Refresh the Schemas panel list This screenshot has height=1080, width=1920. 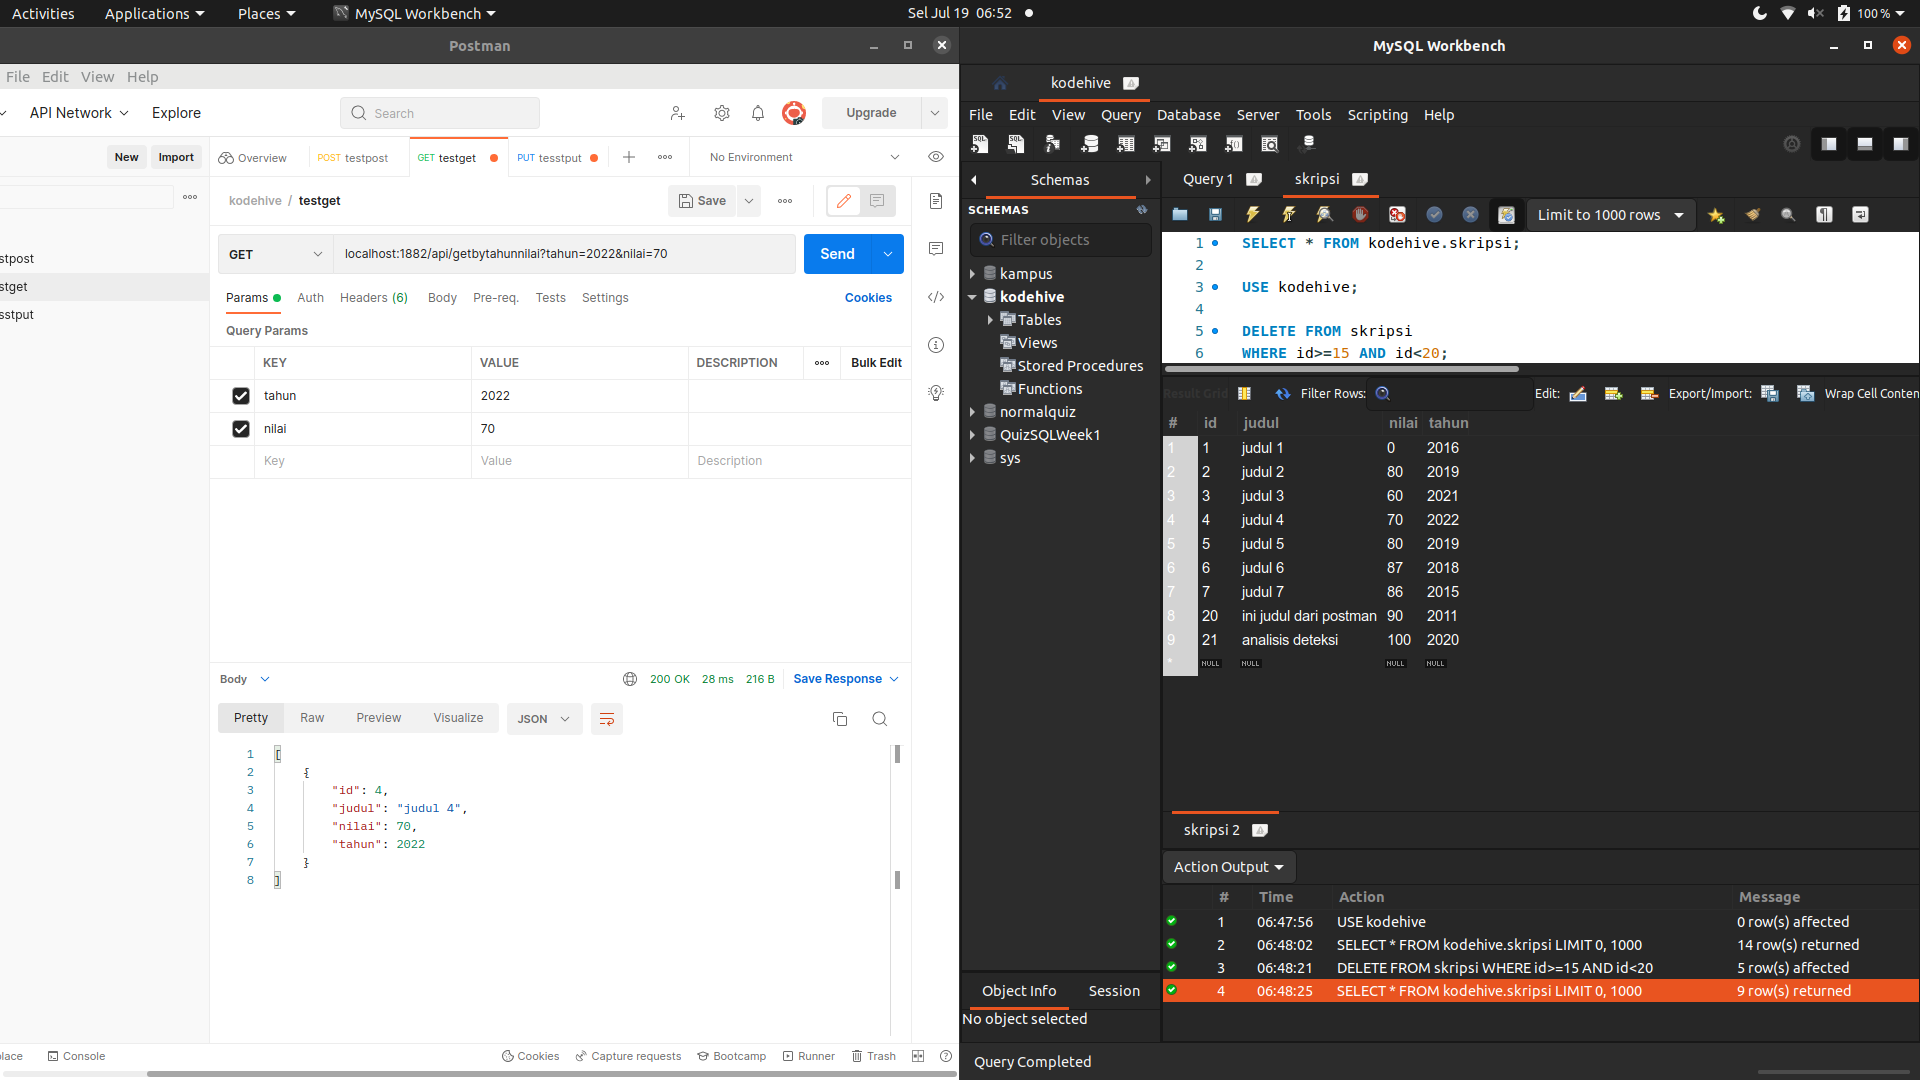1142,210
